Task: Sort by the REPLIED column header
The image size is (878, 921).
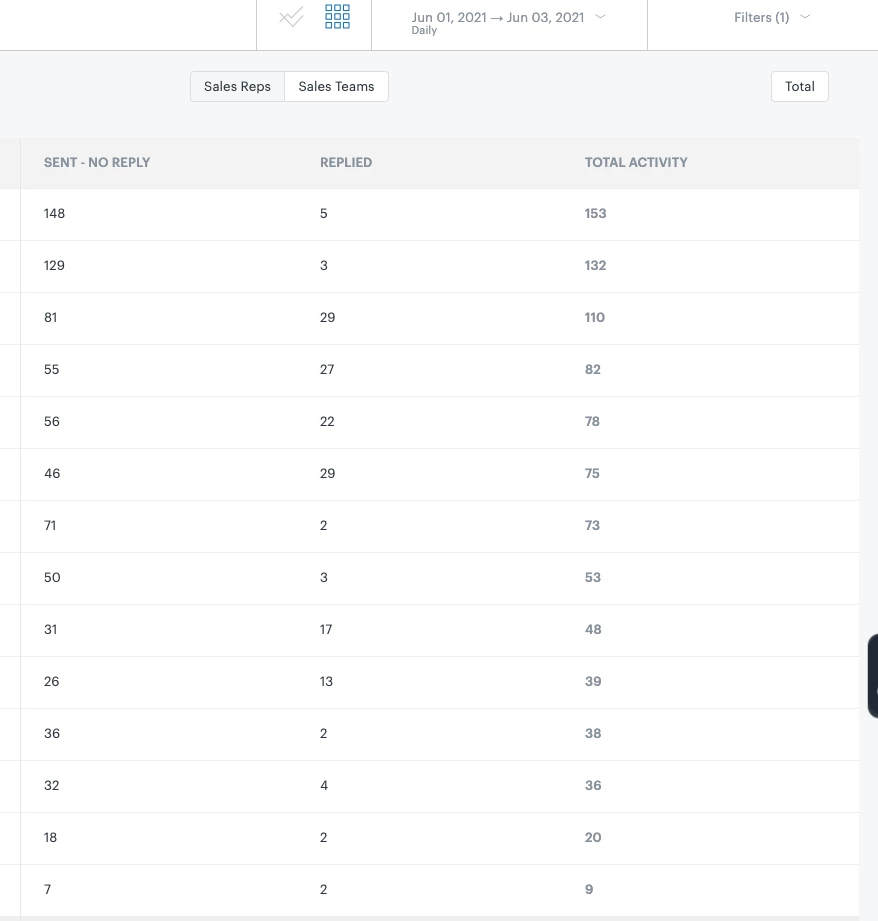Action: pos(346,163)
